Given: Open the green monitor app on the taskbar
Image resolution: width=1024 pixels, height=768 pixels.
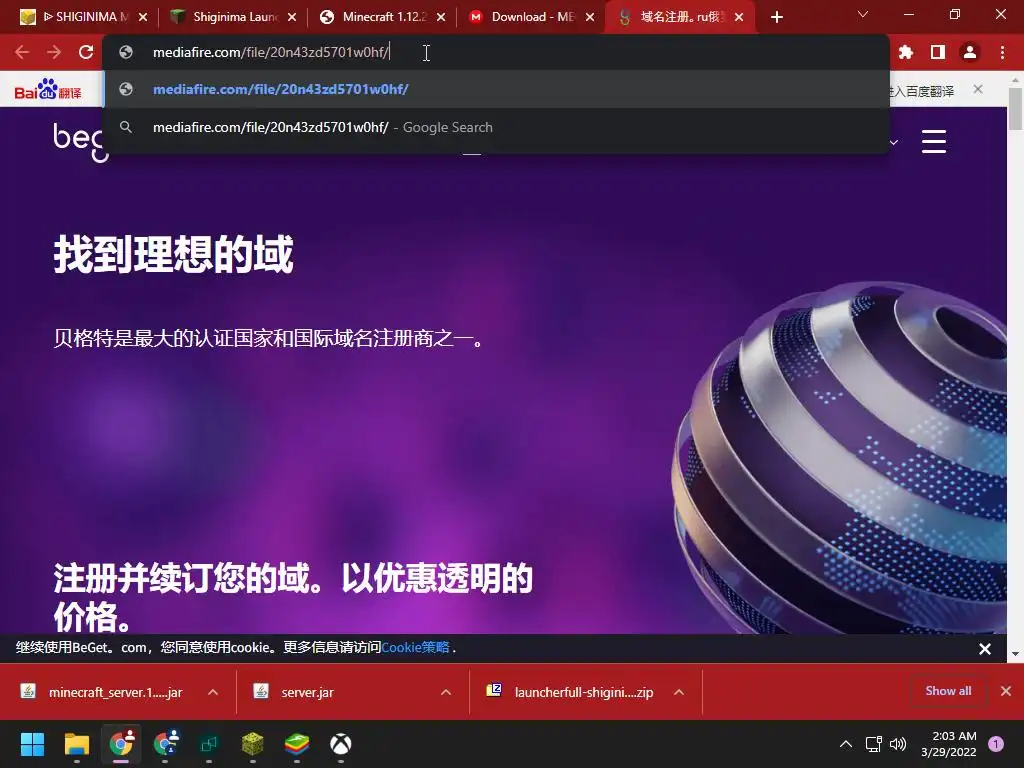Looking at the screenshot, I should tap(209, 744).
